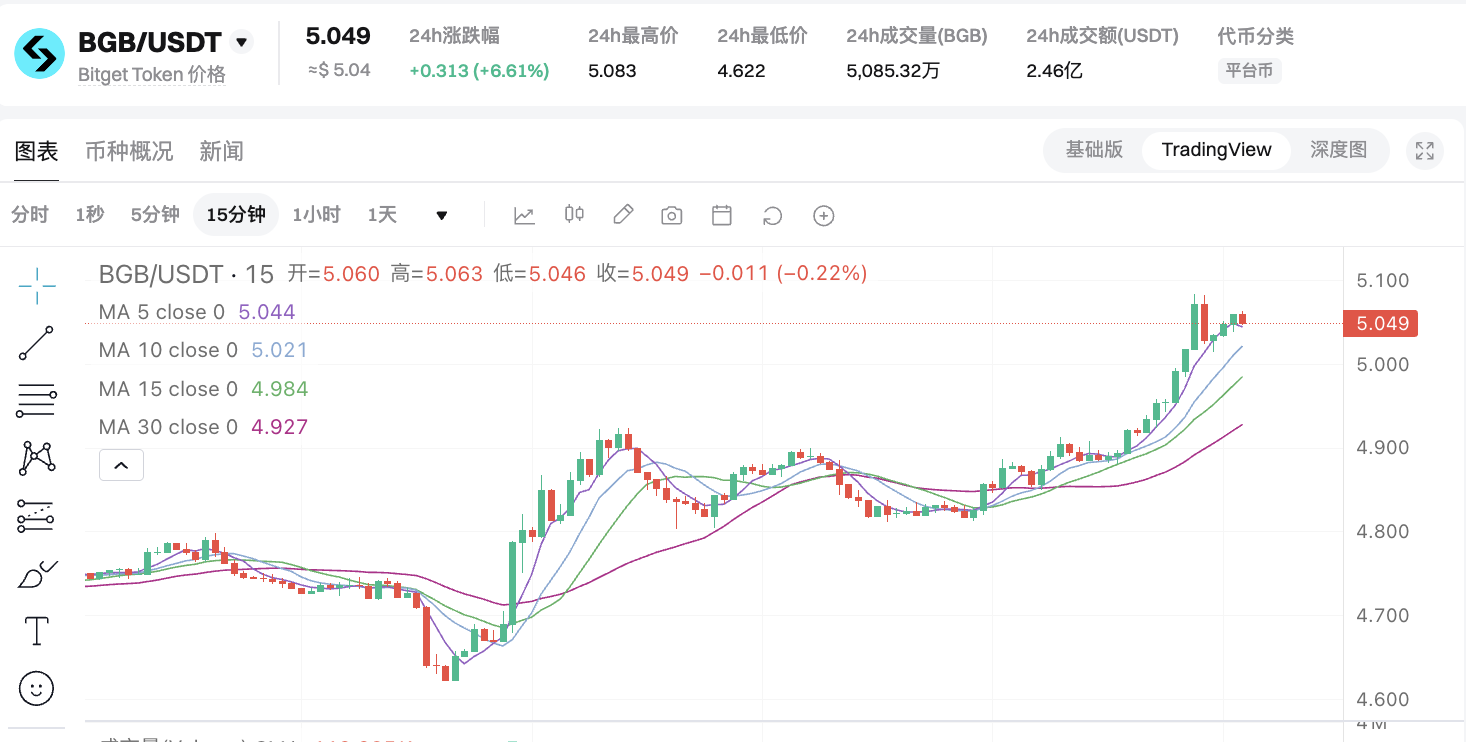Select the 1秒 interval
The width and height of the screenshot is (1466, 742).
tap(89, 215)
